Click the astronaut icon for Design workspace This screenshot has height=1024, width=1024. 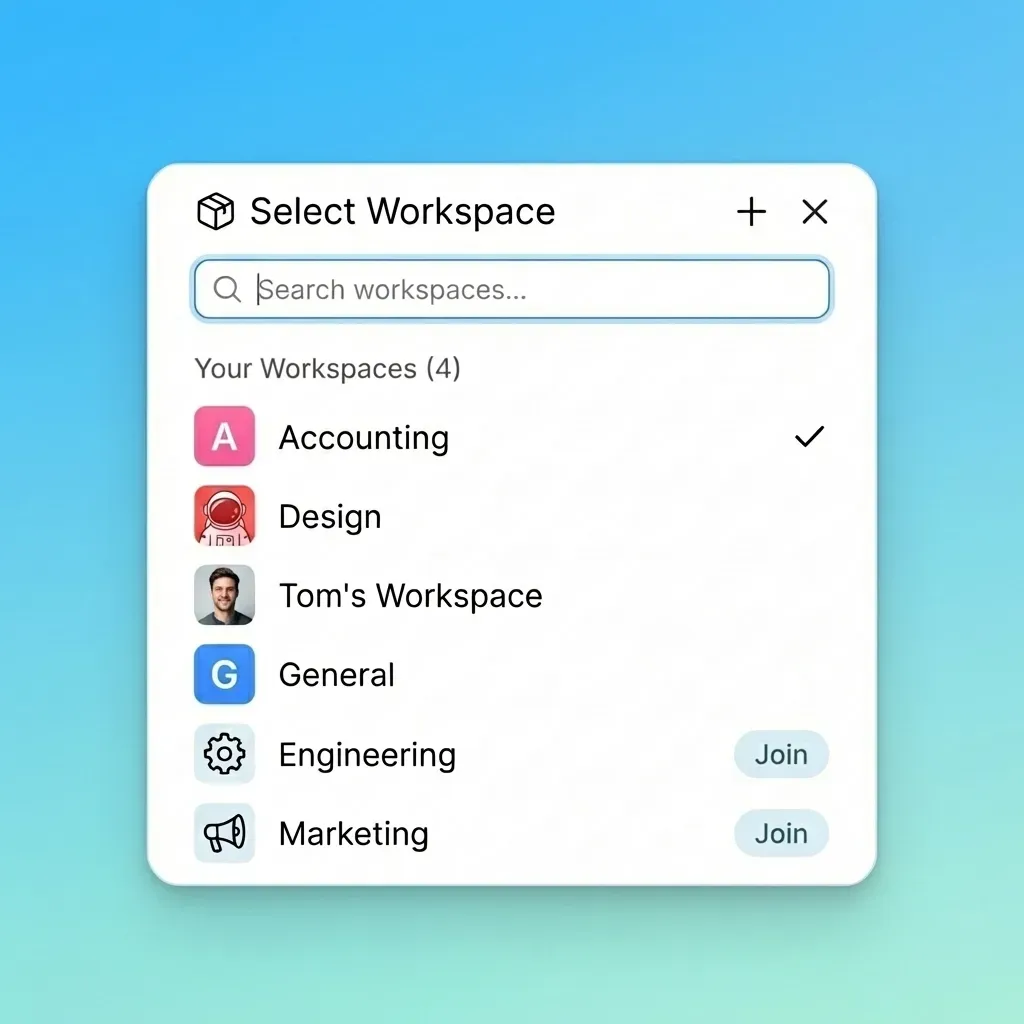click(224, 516)
